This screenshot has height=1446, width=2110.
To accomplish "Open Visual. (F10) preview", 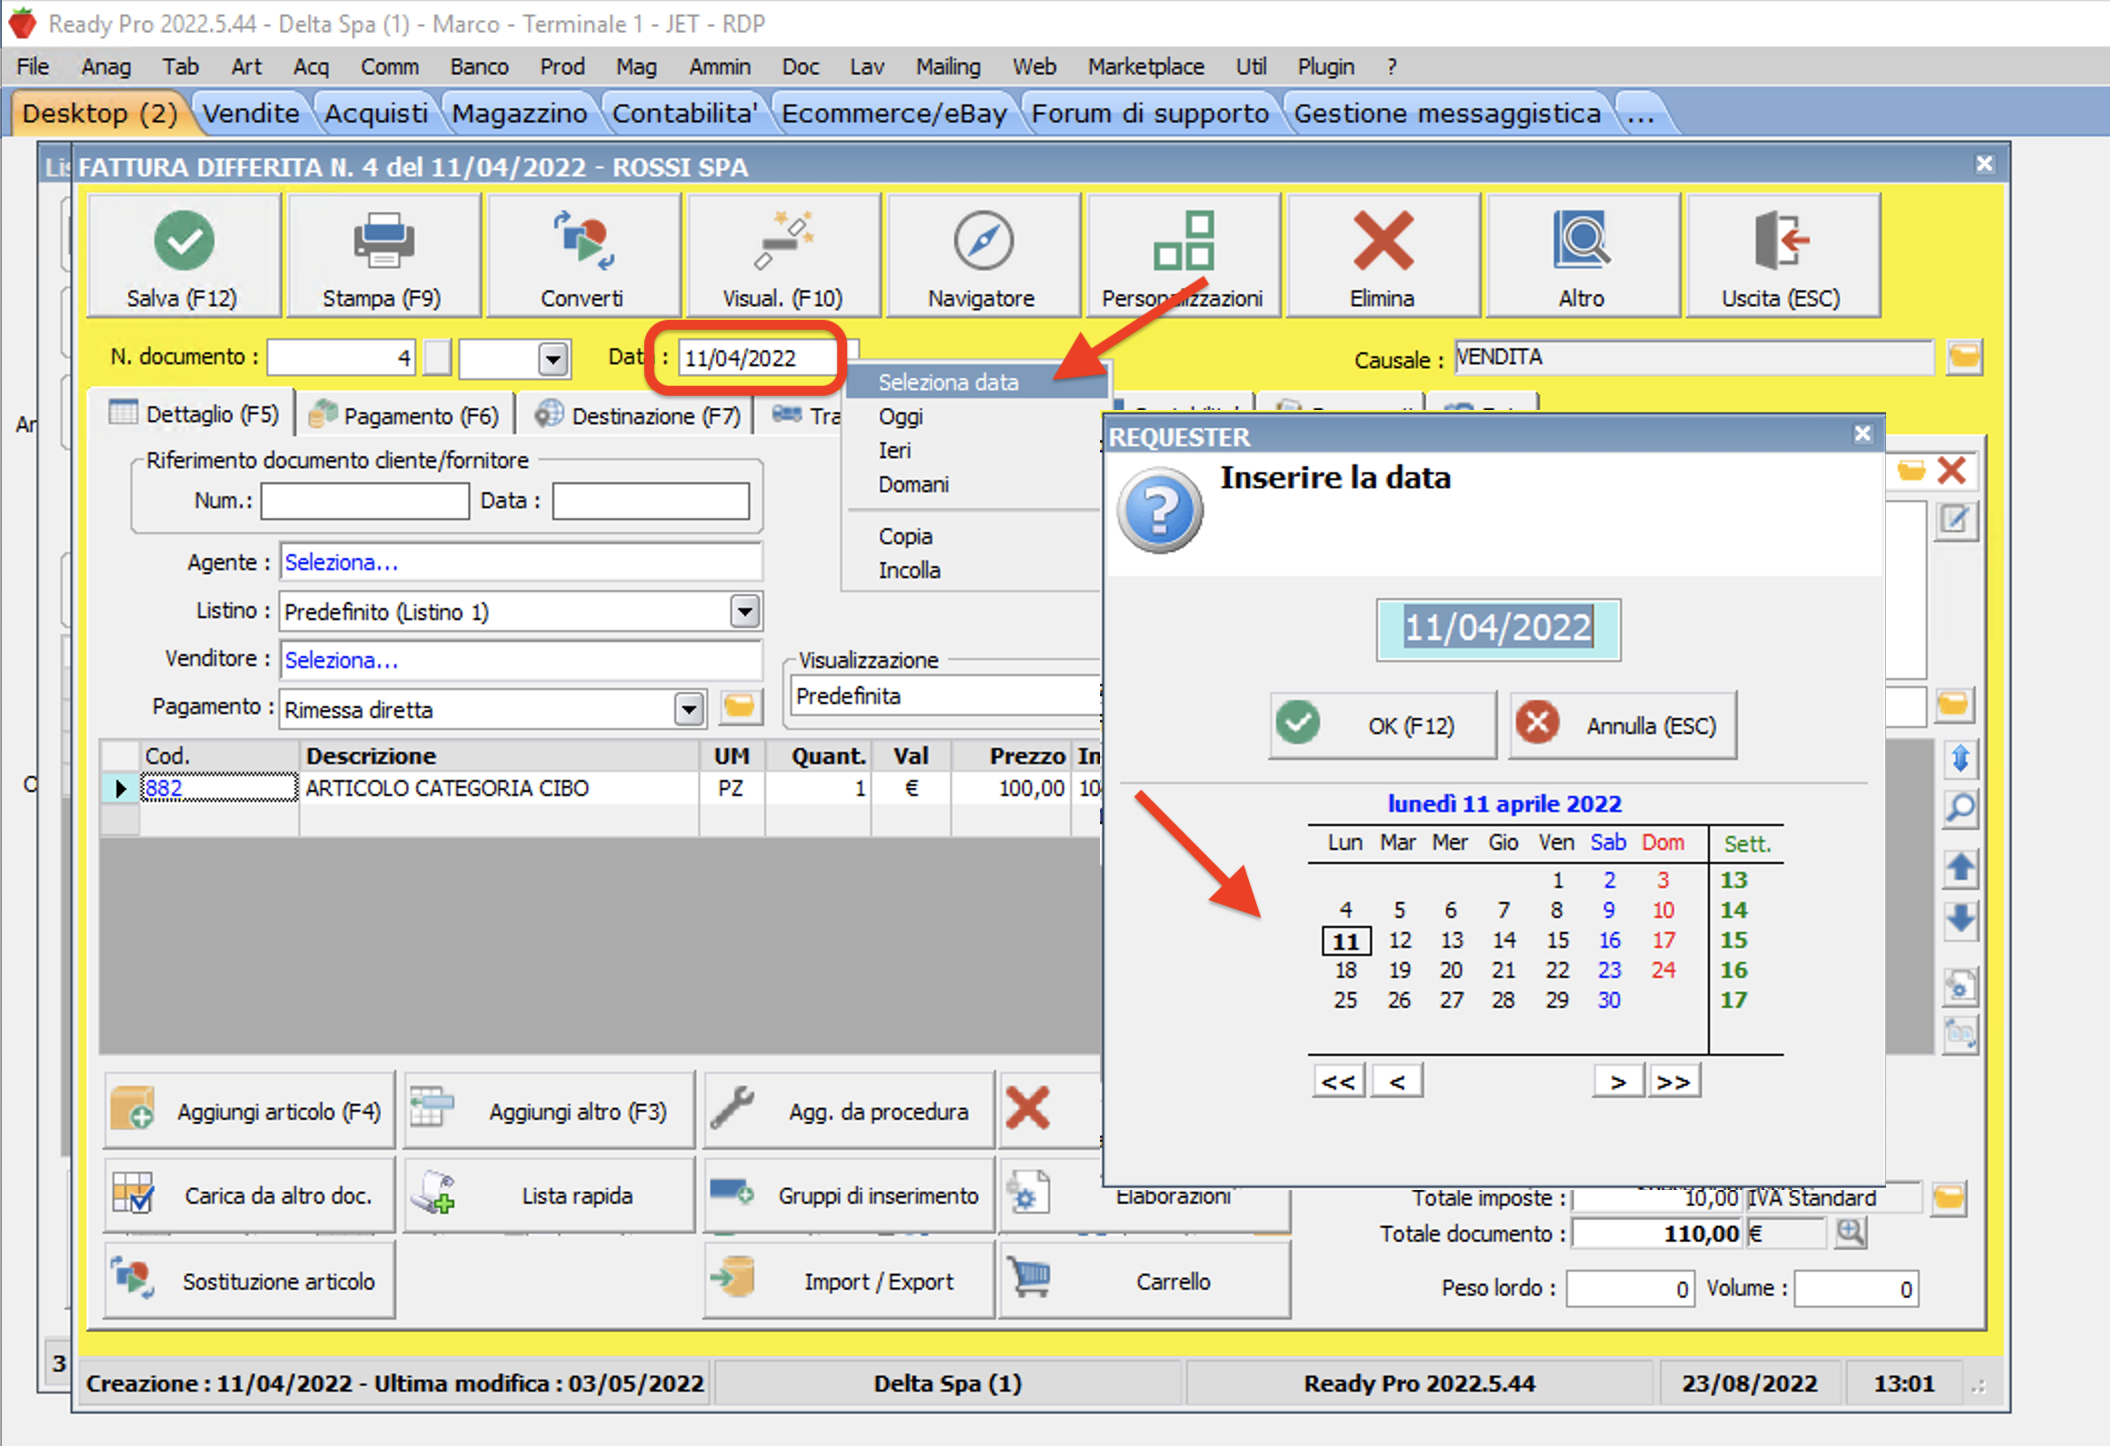I will coord(782,257).
